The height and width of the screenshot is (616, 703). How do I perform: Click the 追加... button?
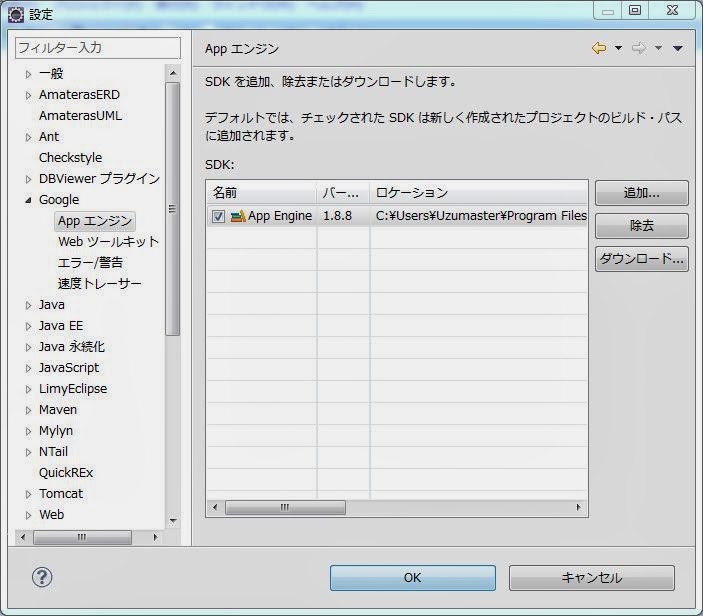click(x=642, y=193)
